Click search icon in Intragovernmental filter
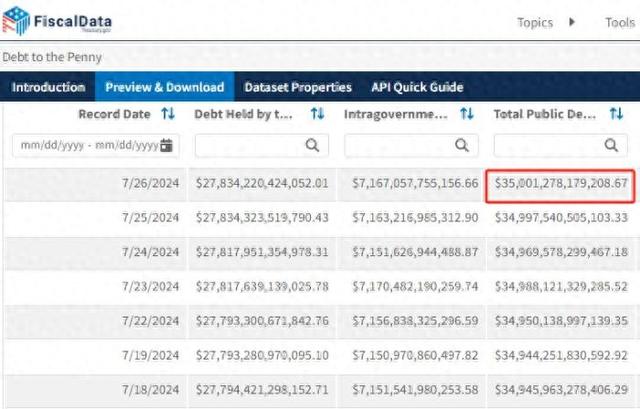The width and height of the screenshot is (640, 409). [x=462, y=145]
